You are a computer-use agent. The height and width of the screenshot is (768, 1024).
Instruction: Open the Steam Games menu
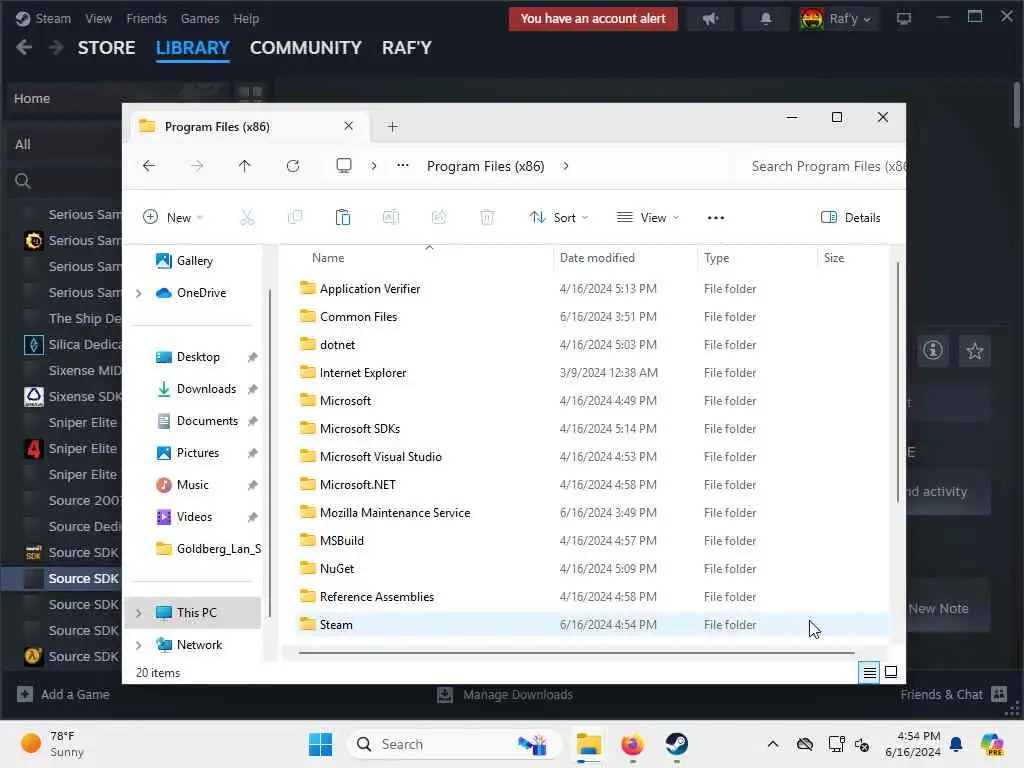200,18
